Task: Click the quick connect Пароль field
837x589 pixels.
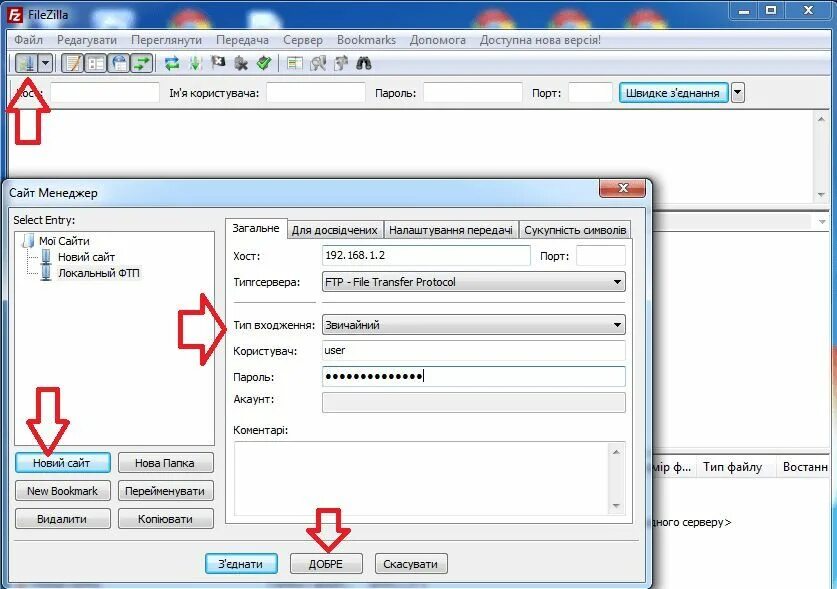Action: pos(472,93)
